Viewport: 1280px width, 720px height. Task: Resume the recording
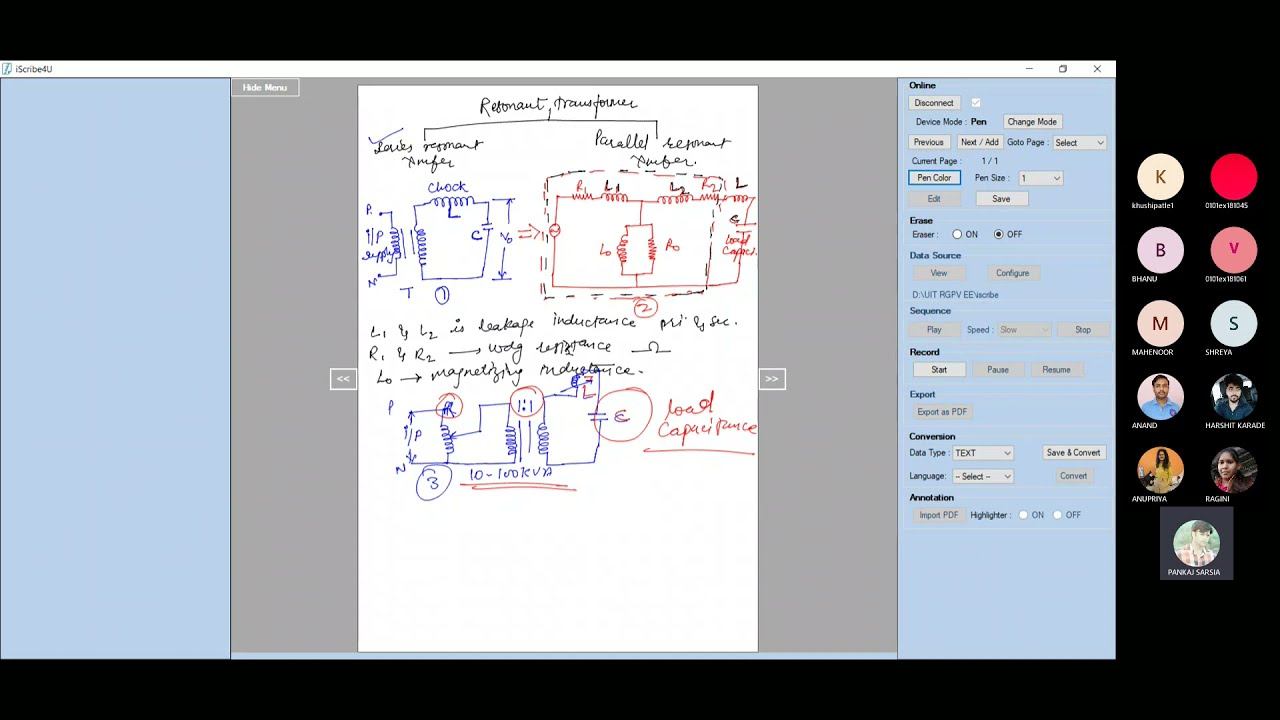(1056, 370)
